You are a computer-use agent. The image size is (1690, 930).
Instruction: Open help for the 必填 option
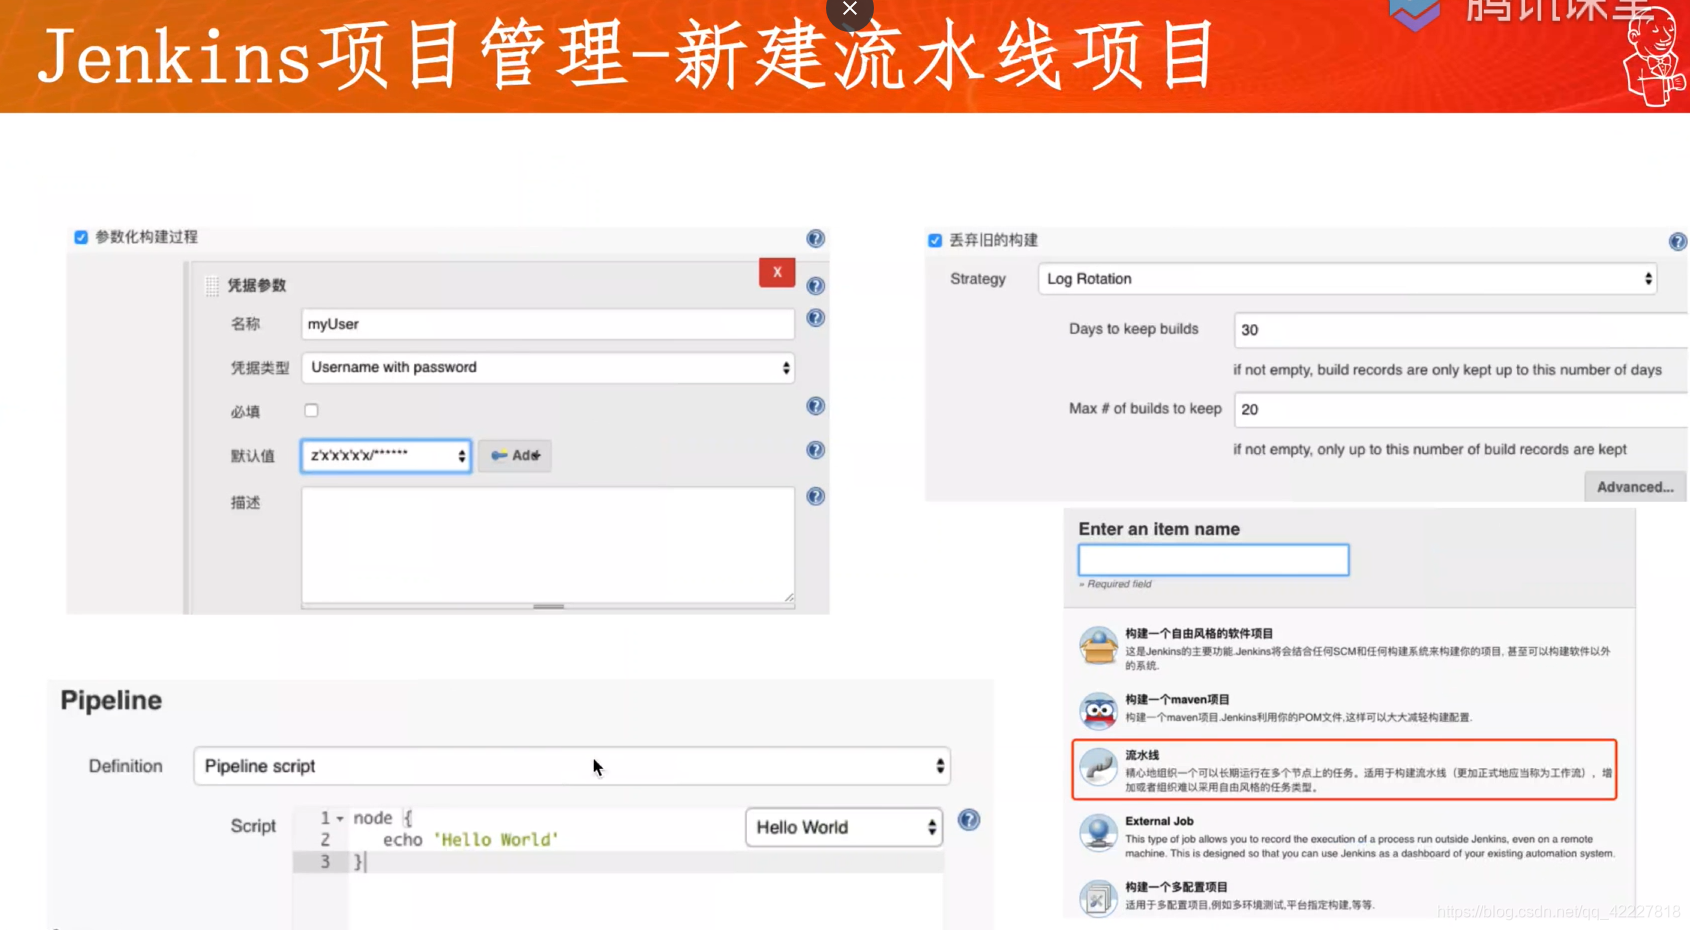815,406
